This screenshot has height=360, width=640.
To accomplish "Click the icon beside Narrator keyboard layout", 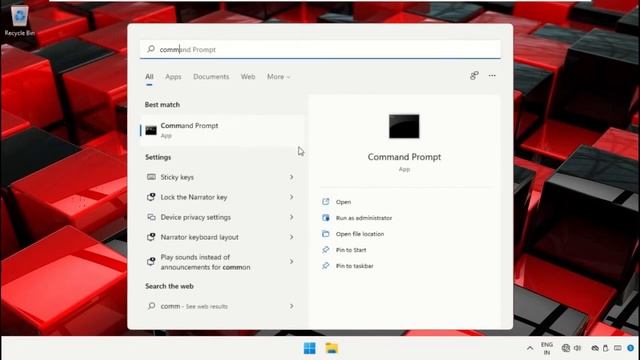I will [x=151, y=237].
